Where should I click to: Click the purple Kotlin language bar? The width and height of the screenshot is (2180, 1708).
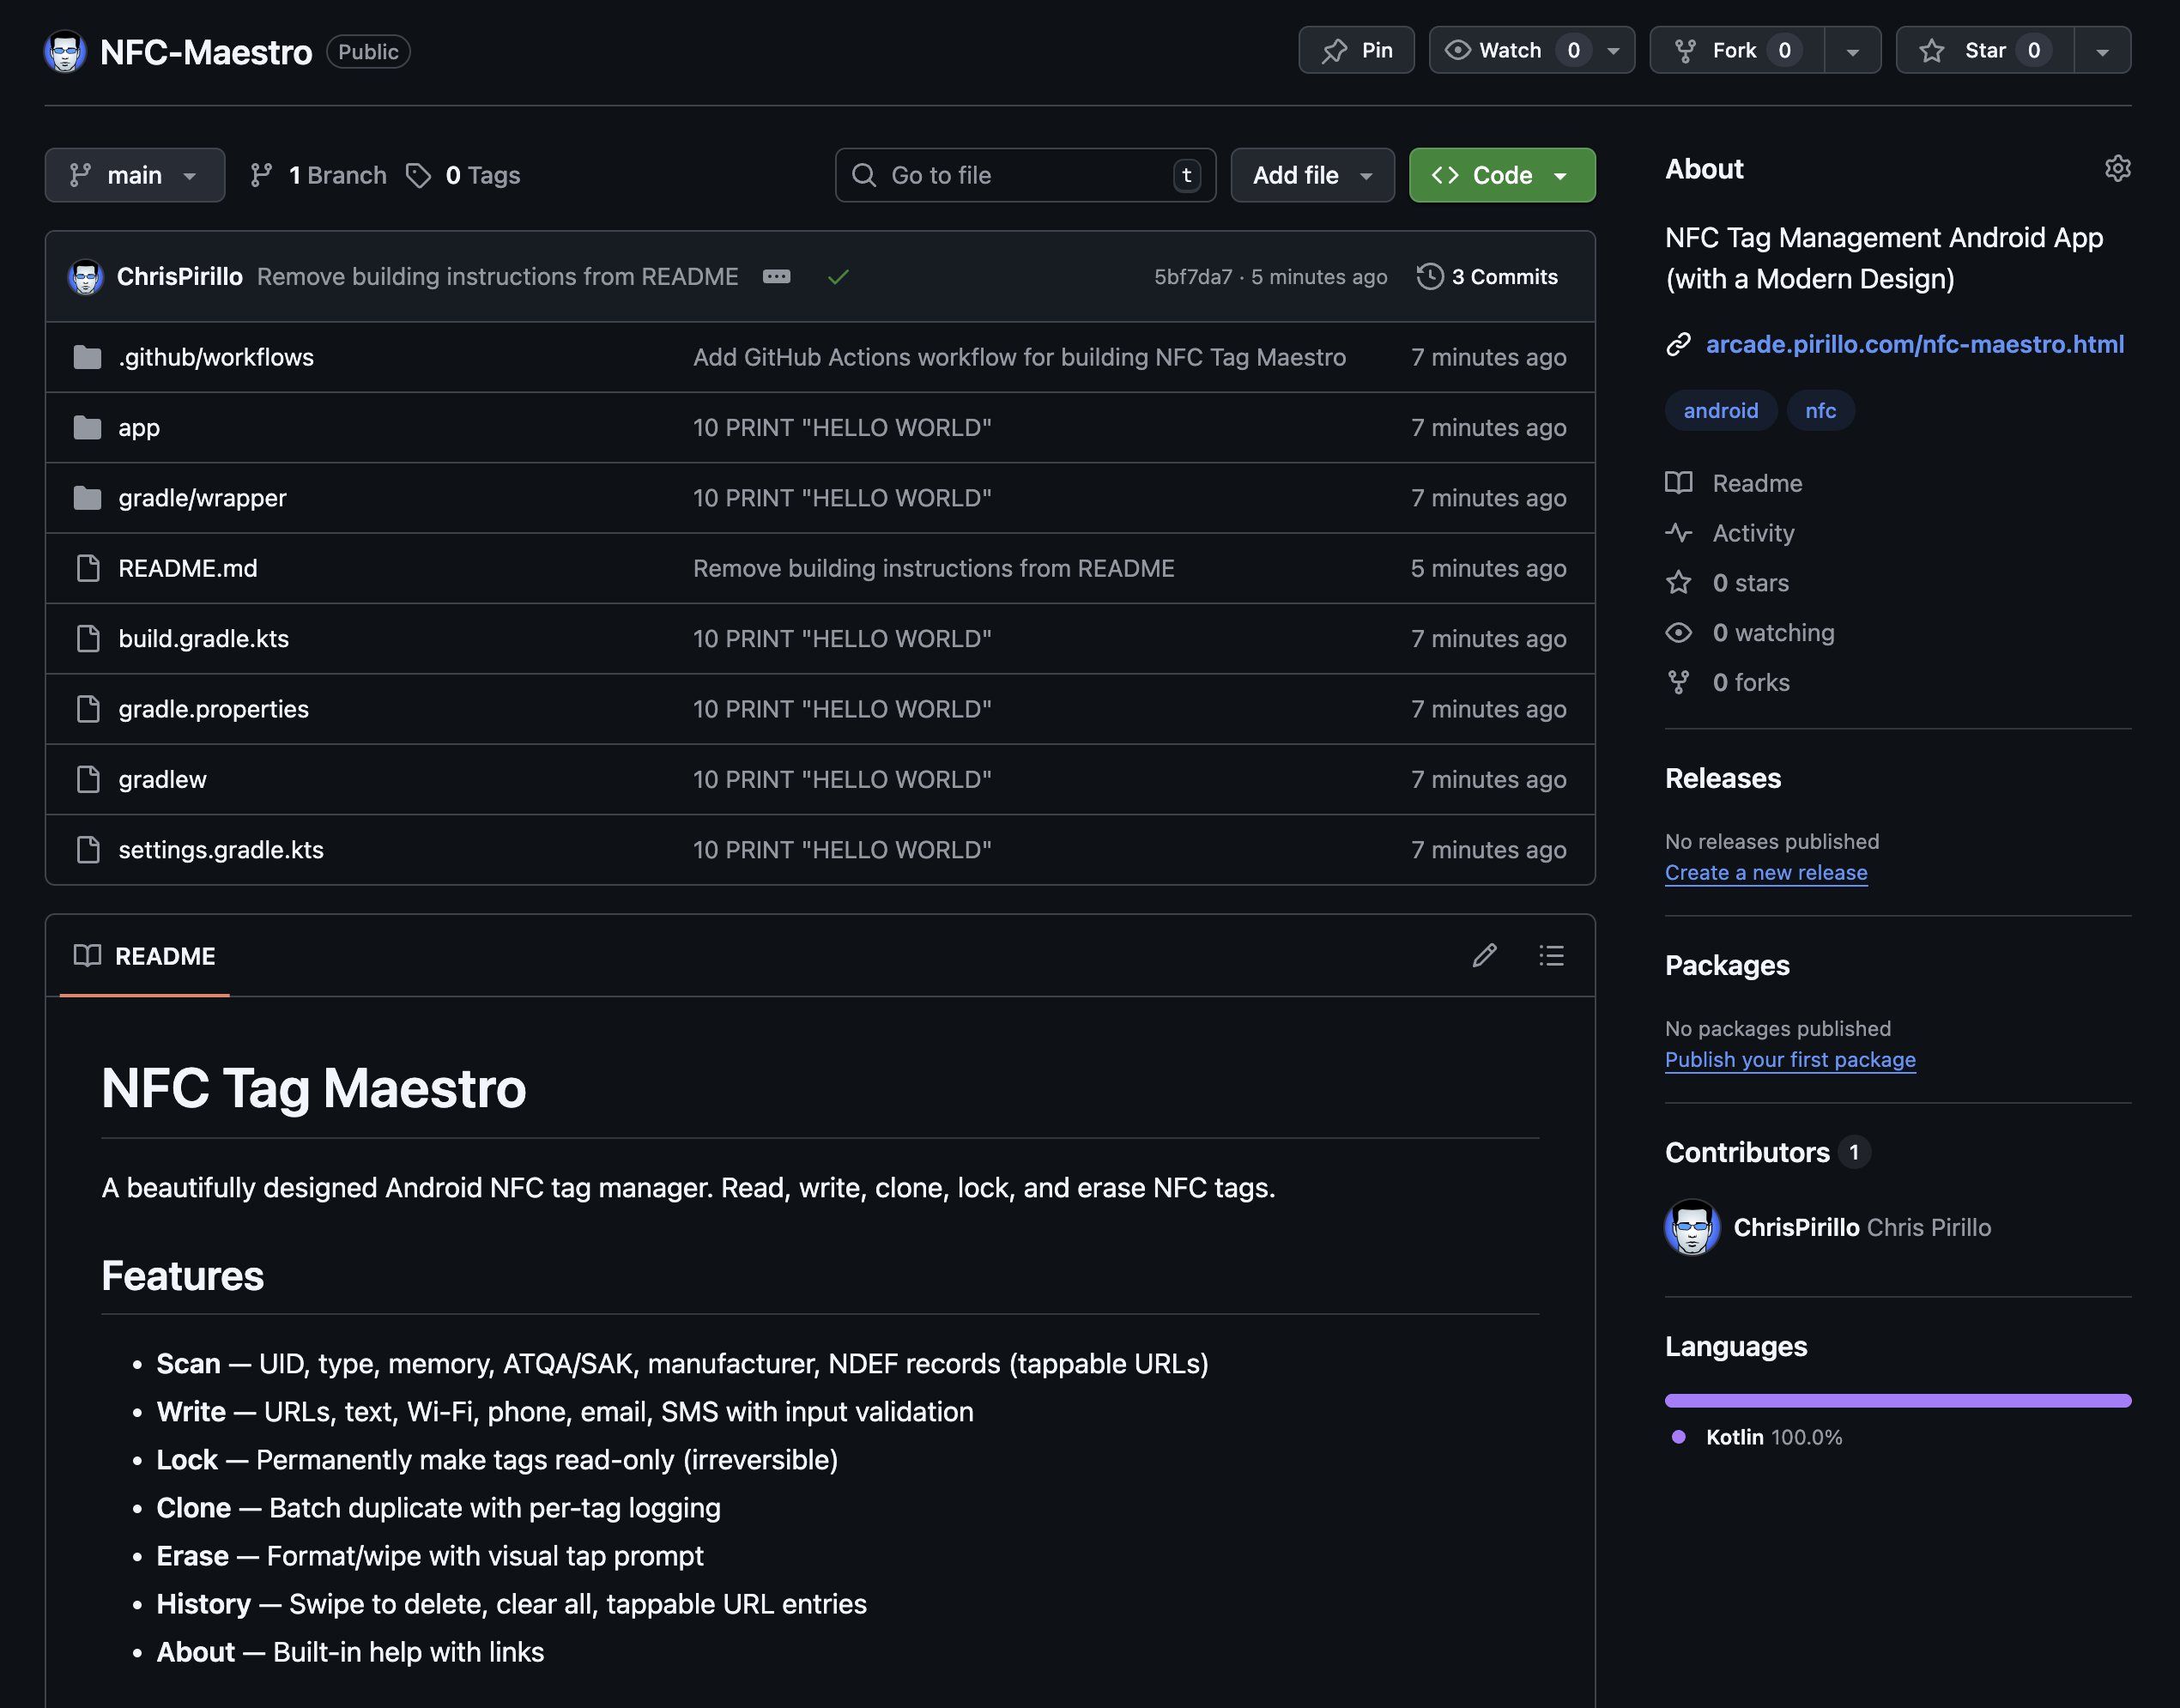pos(1897,1400)
